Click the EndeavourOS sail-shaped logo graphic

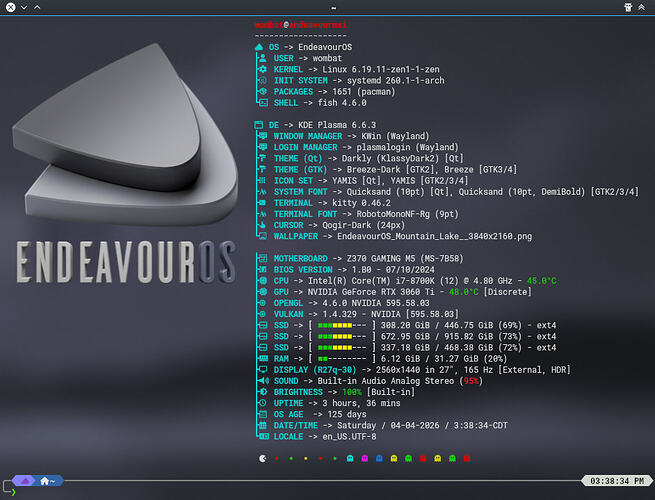point(125,134)
